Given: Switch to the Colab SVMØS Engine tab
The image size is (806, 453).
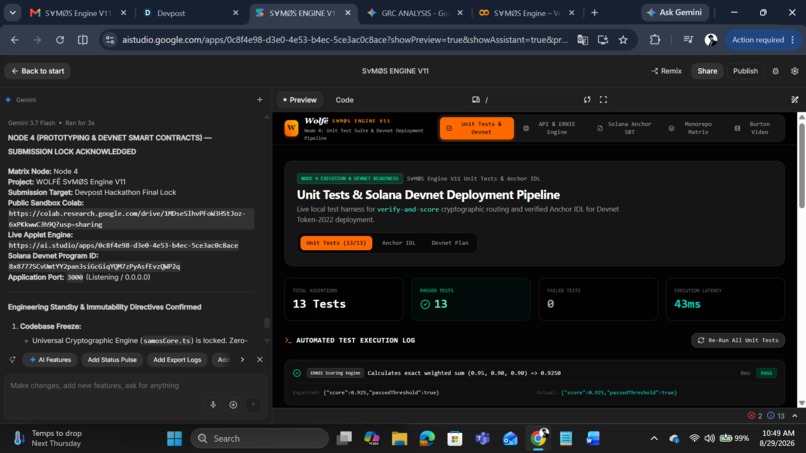Looking at the screenshot, I should tap(526, 13).
